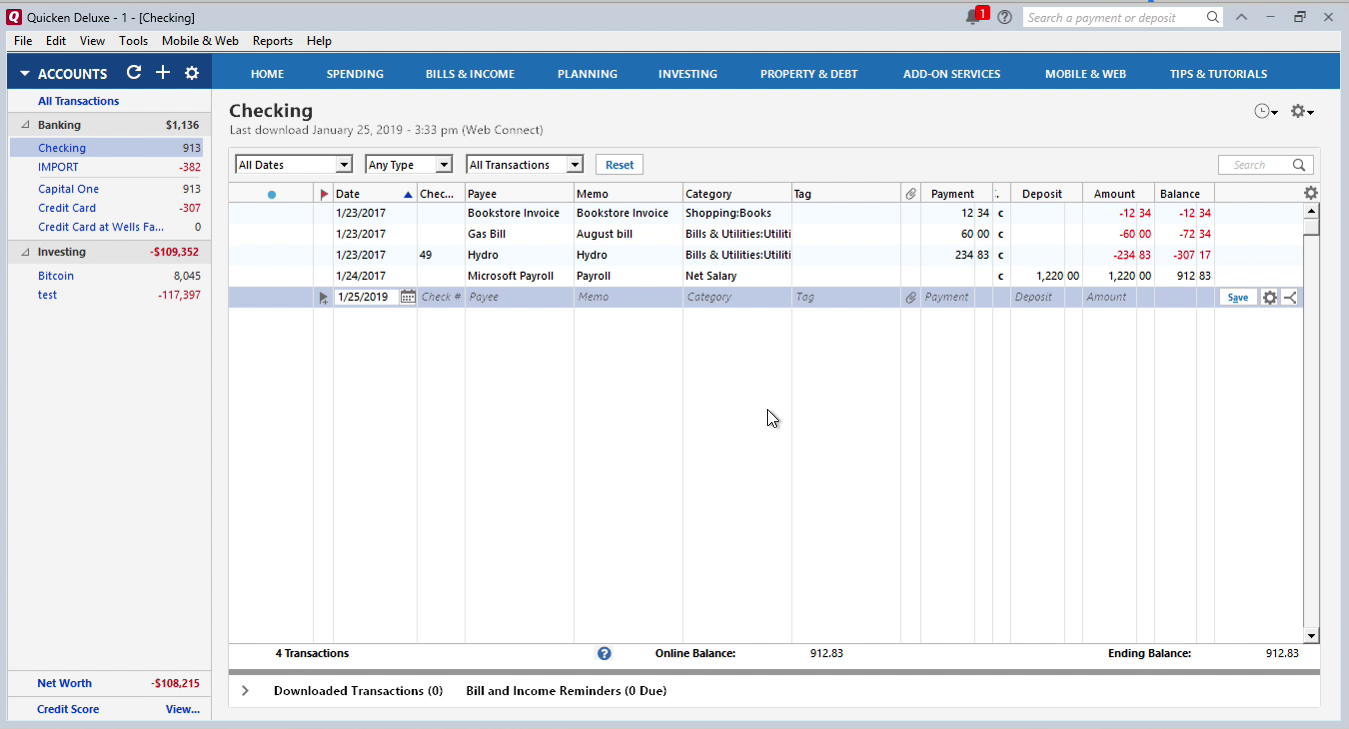1349x729 pixels.
Task: Open the notifications bell alert
Action: (975, 16)
